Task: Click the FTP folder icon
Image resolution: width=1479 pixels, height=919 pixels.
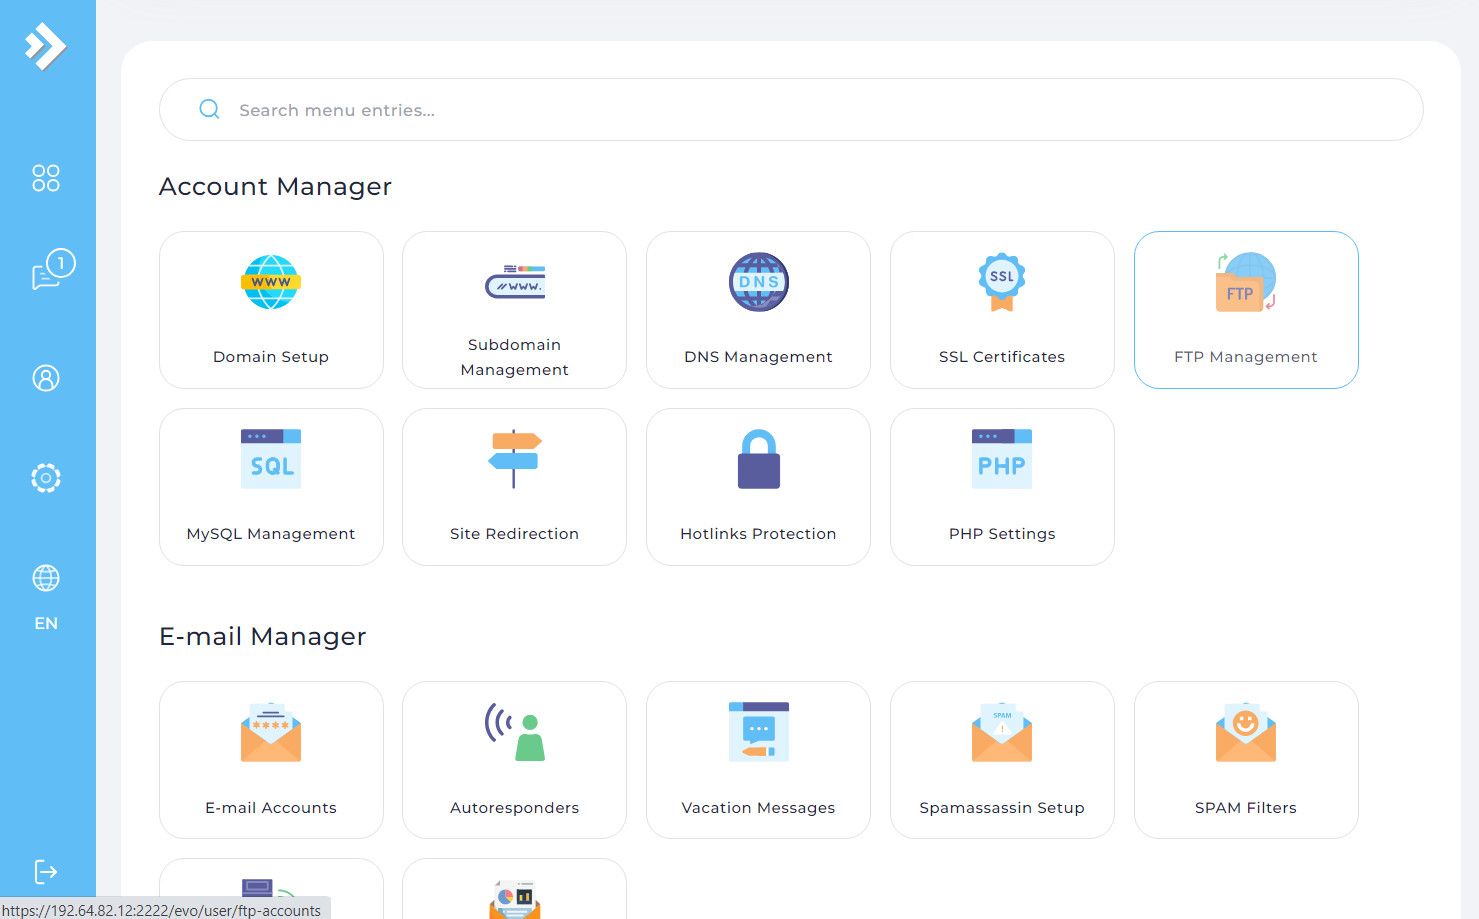Action: [1246, 282]
